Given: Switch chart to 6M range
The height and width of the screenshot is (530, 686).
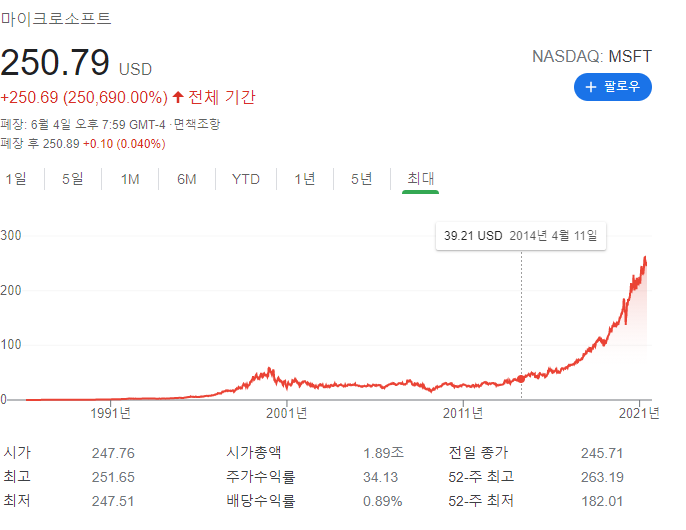Looking at the screenshot, I should click(x=187, y=179).
